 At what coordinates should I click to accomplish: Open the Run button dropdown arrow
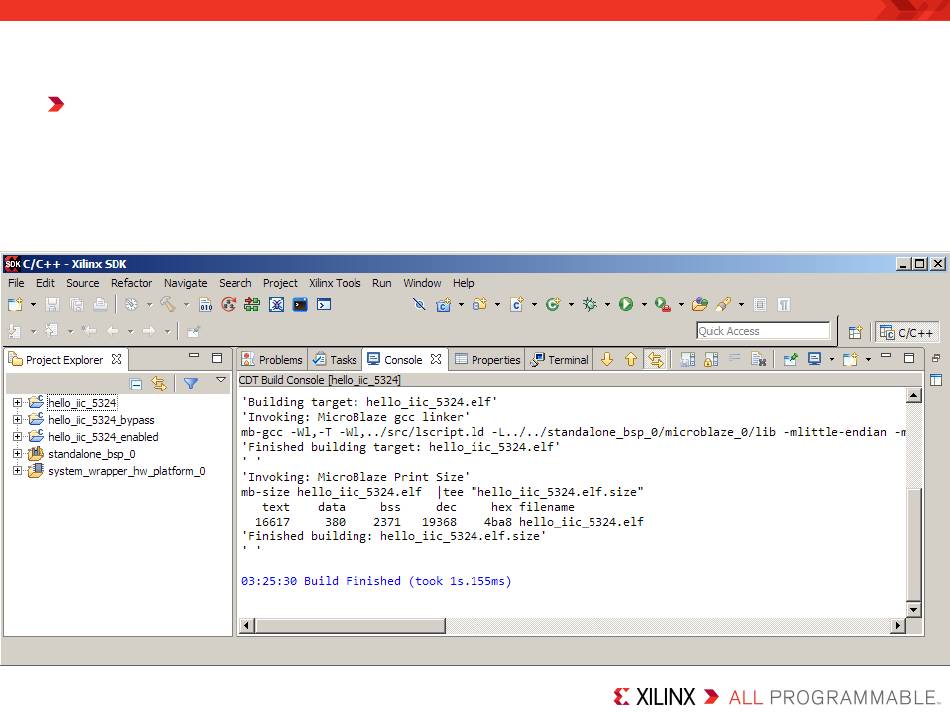644,304
